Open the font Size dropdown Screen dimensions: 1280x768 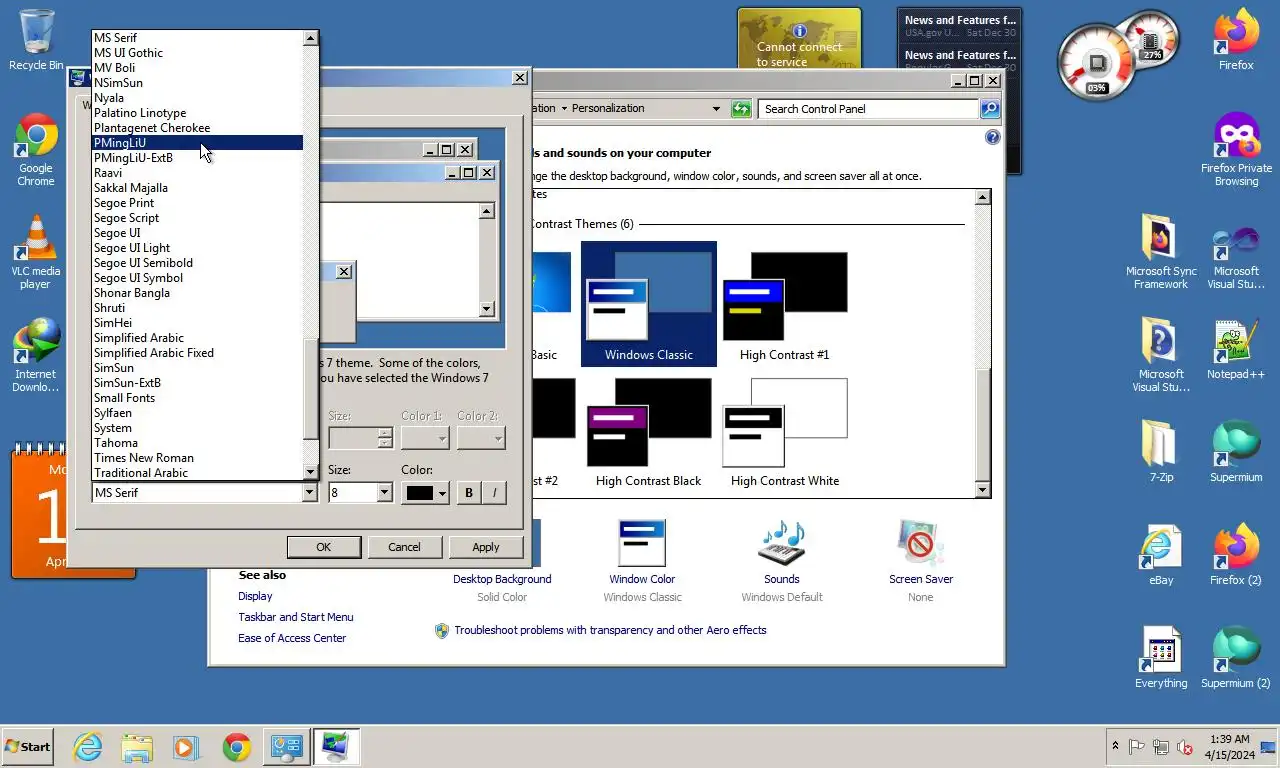coord(384,493)
